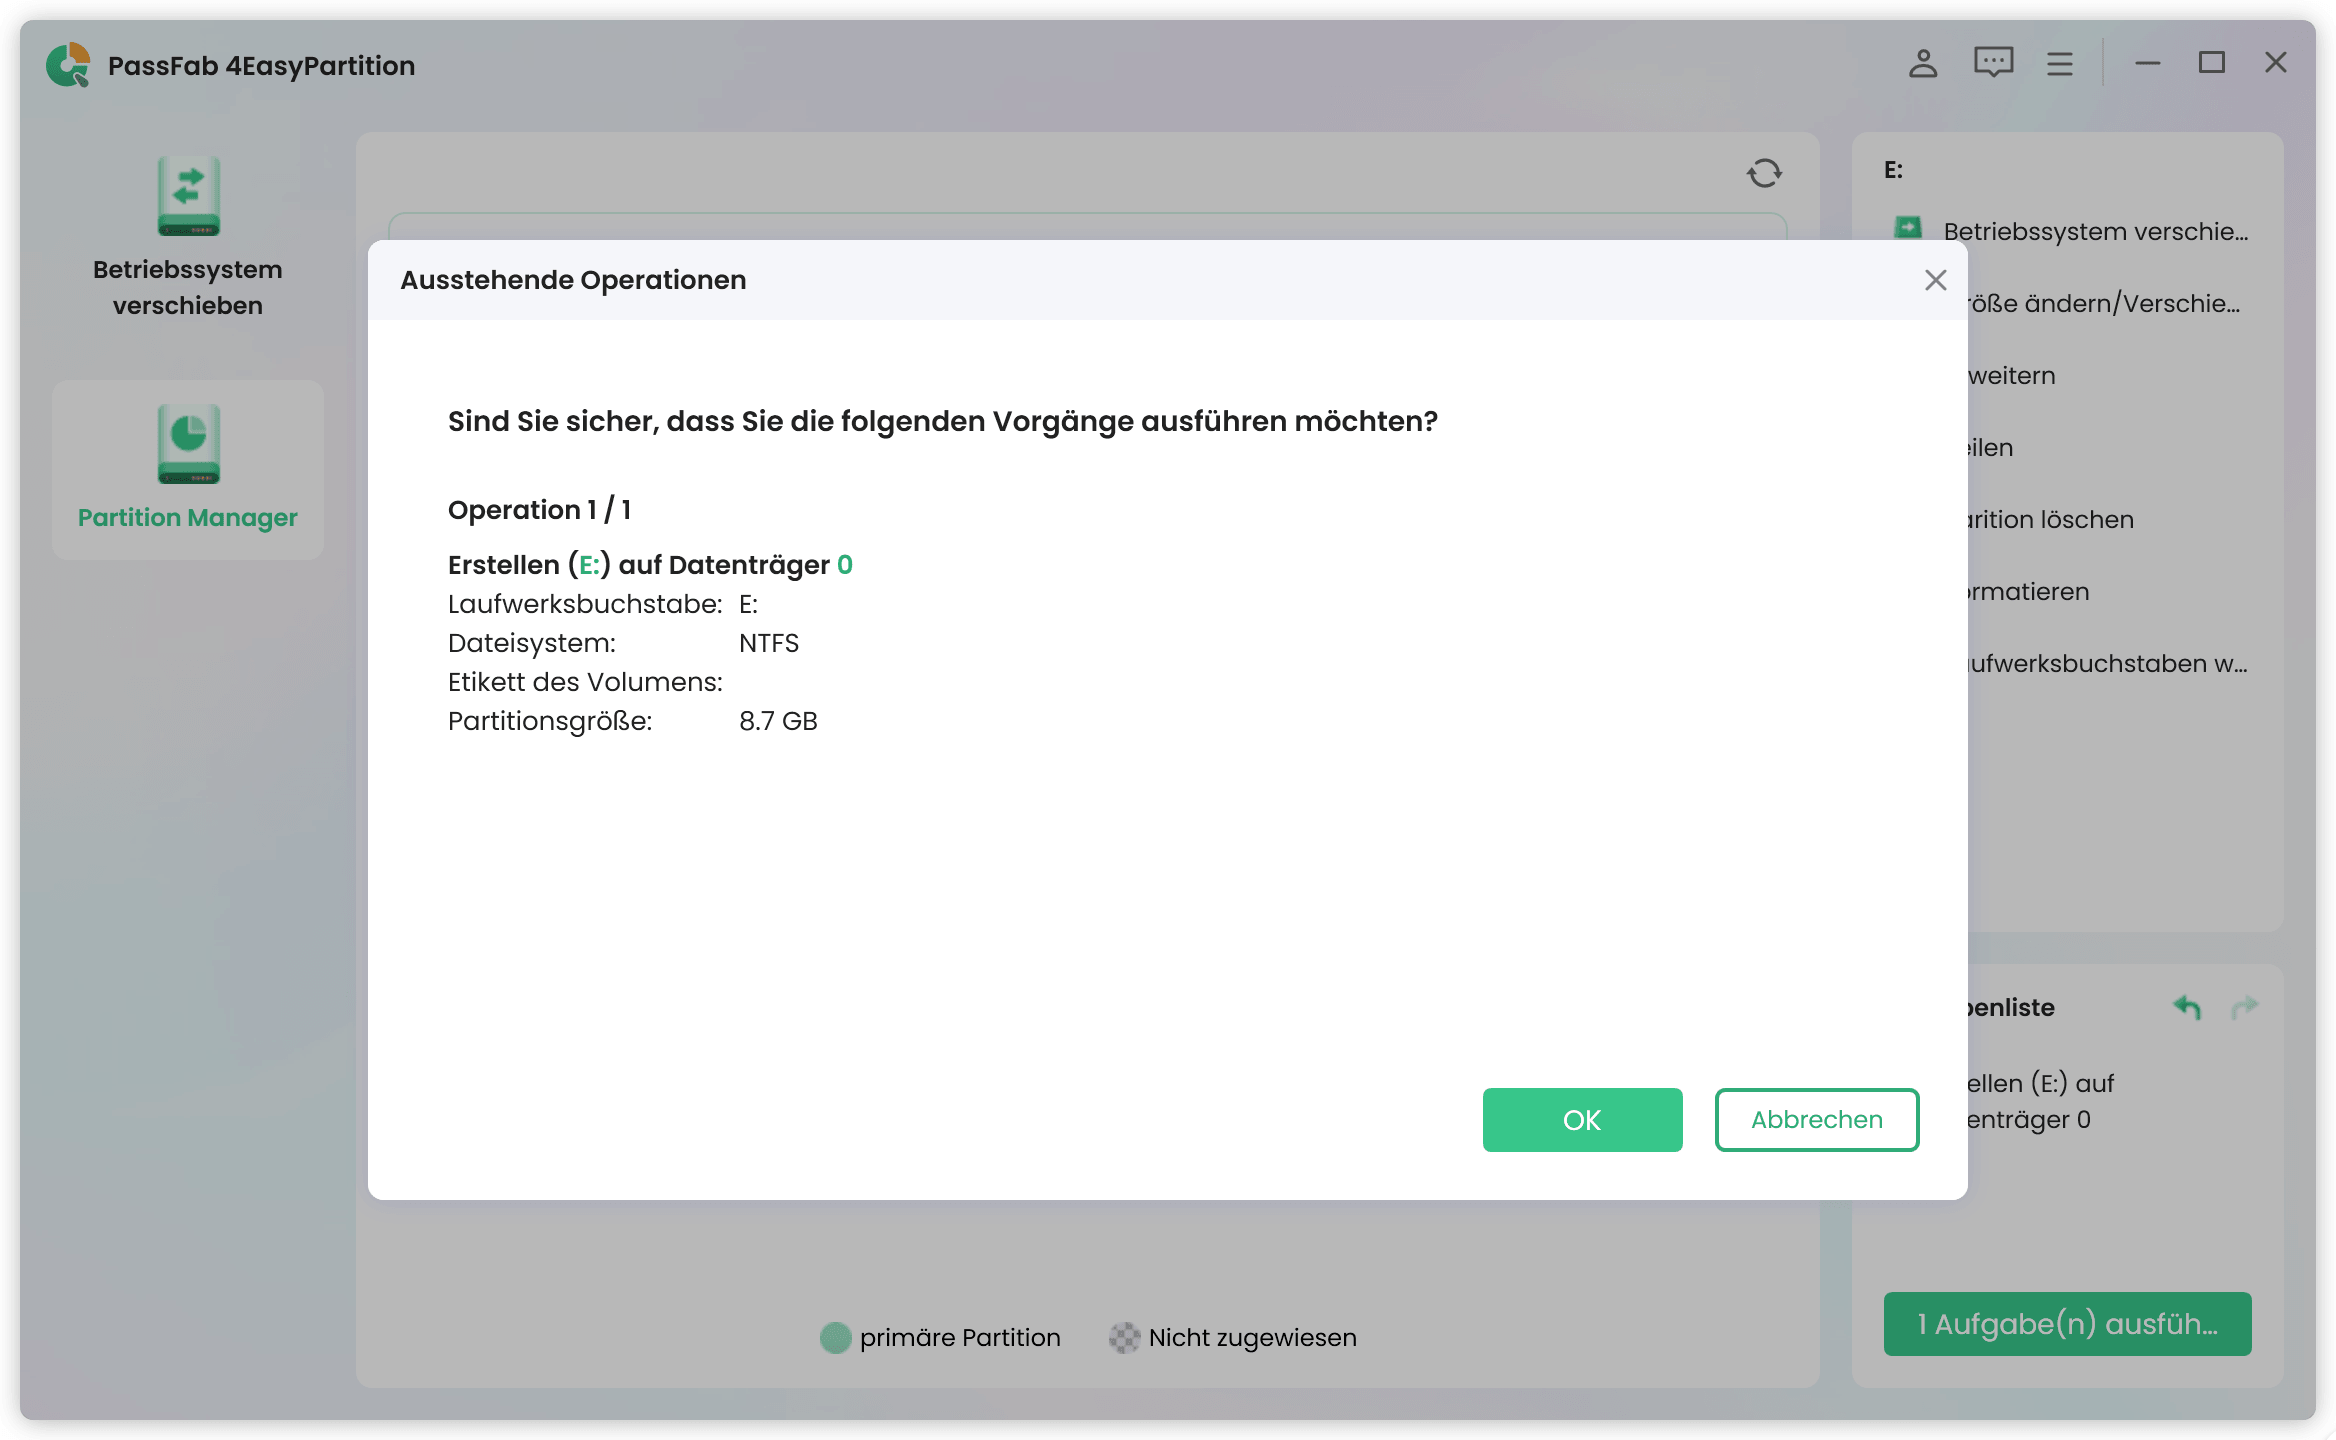The width and height of the screenshot is (2336, 1440).
Task: Click the primäre Partition legend swatch
Action: coord(834,1337)
